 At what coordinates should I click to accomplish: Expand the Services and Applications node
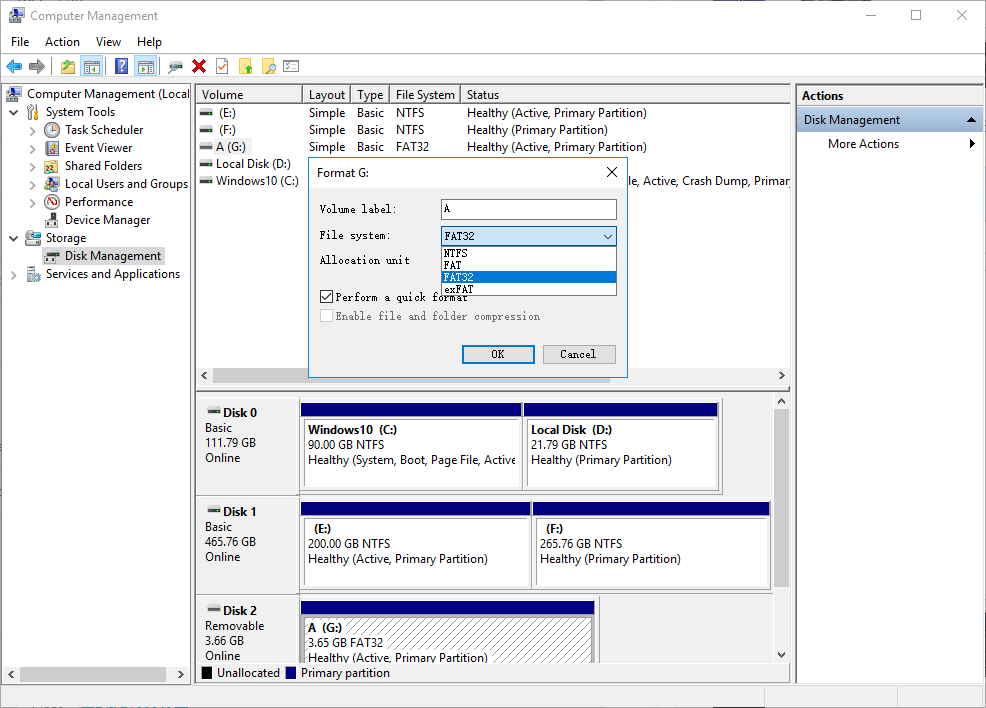point(13,274)
